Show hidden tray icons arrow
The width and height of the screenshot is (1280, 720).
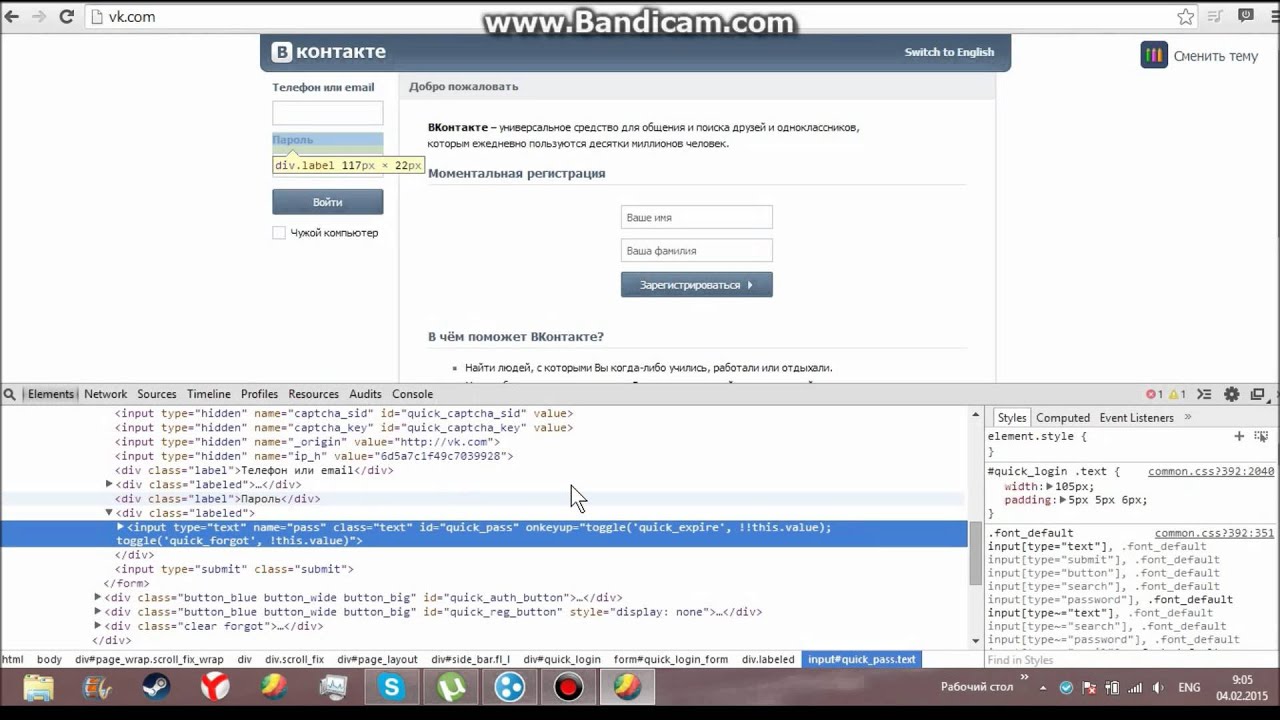(x=1043, y=688)
